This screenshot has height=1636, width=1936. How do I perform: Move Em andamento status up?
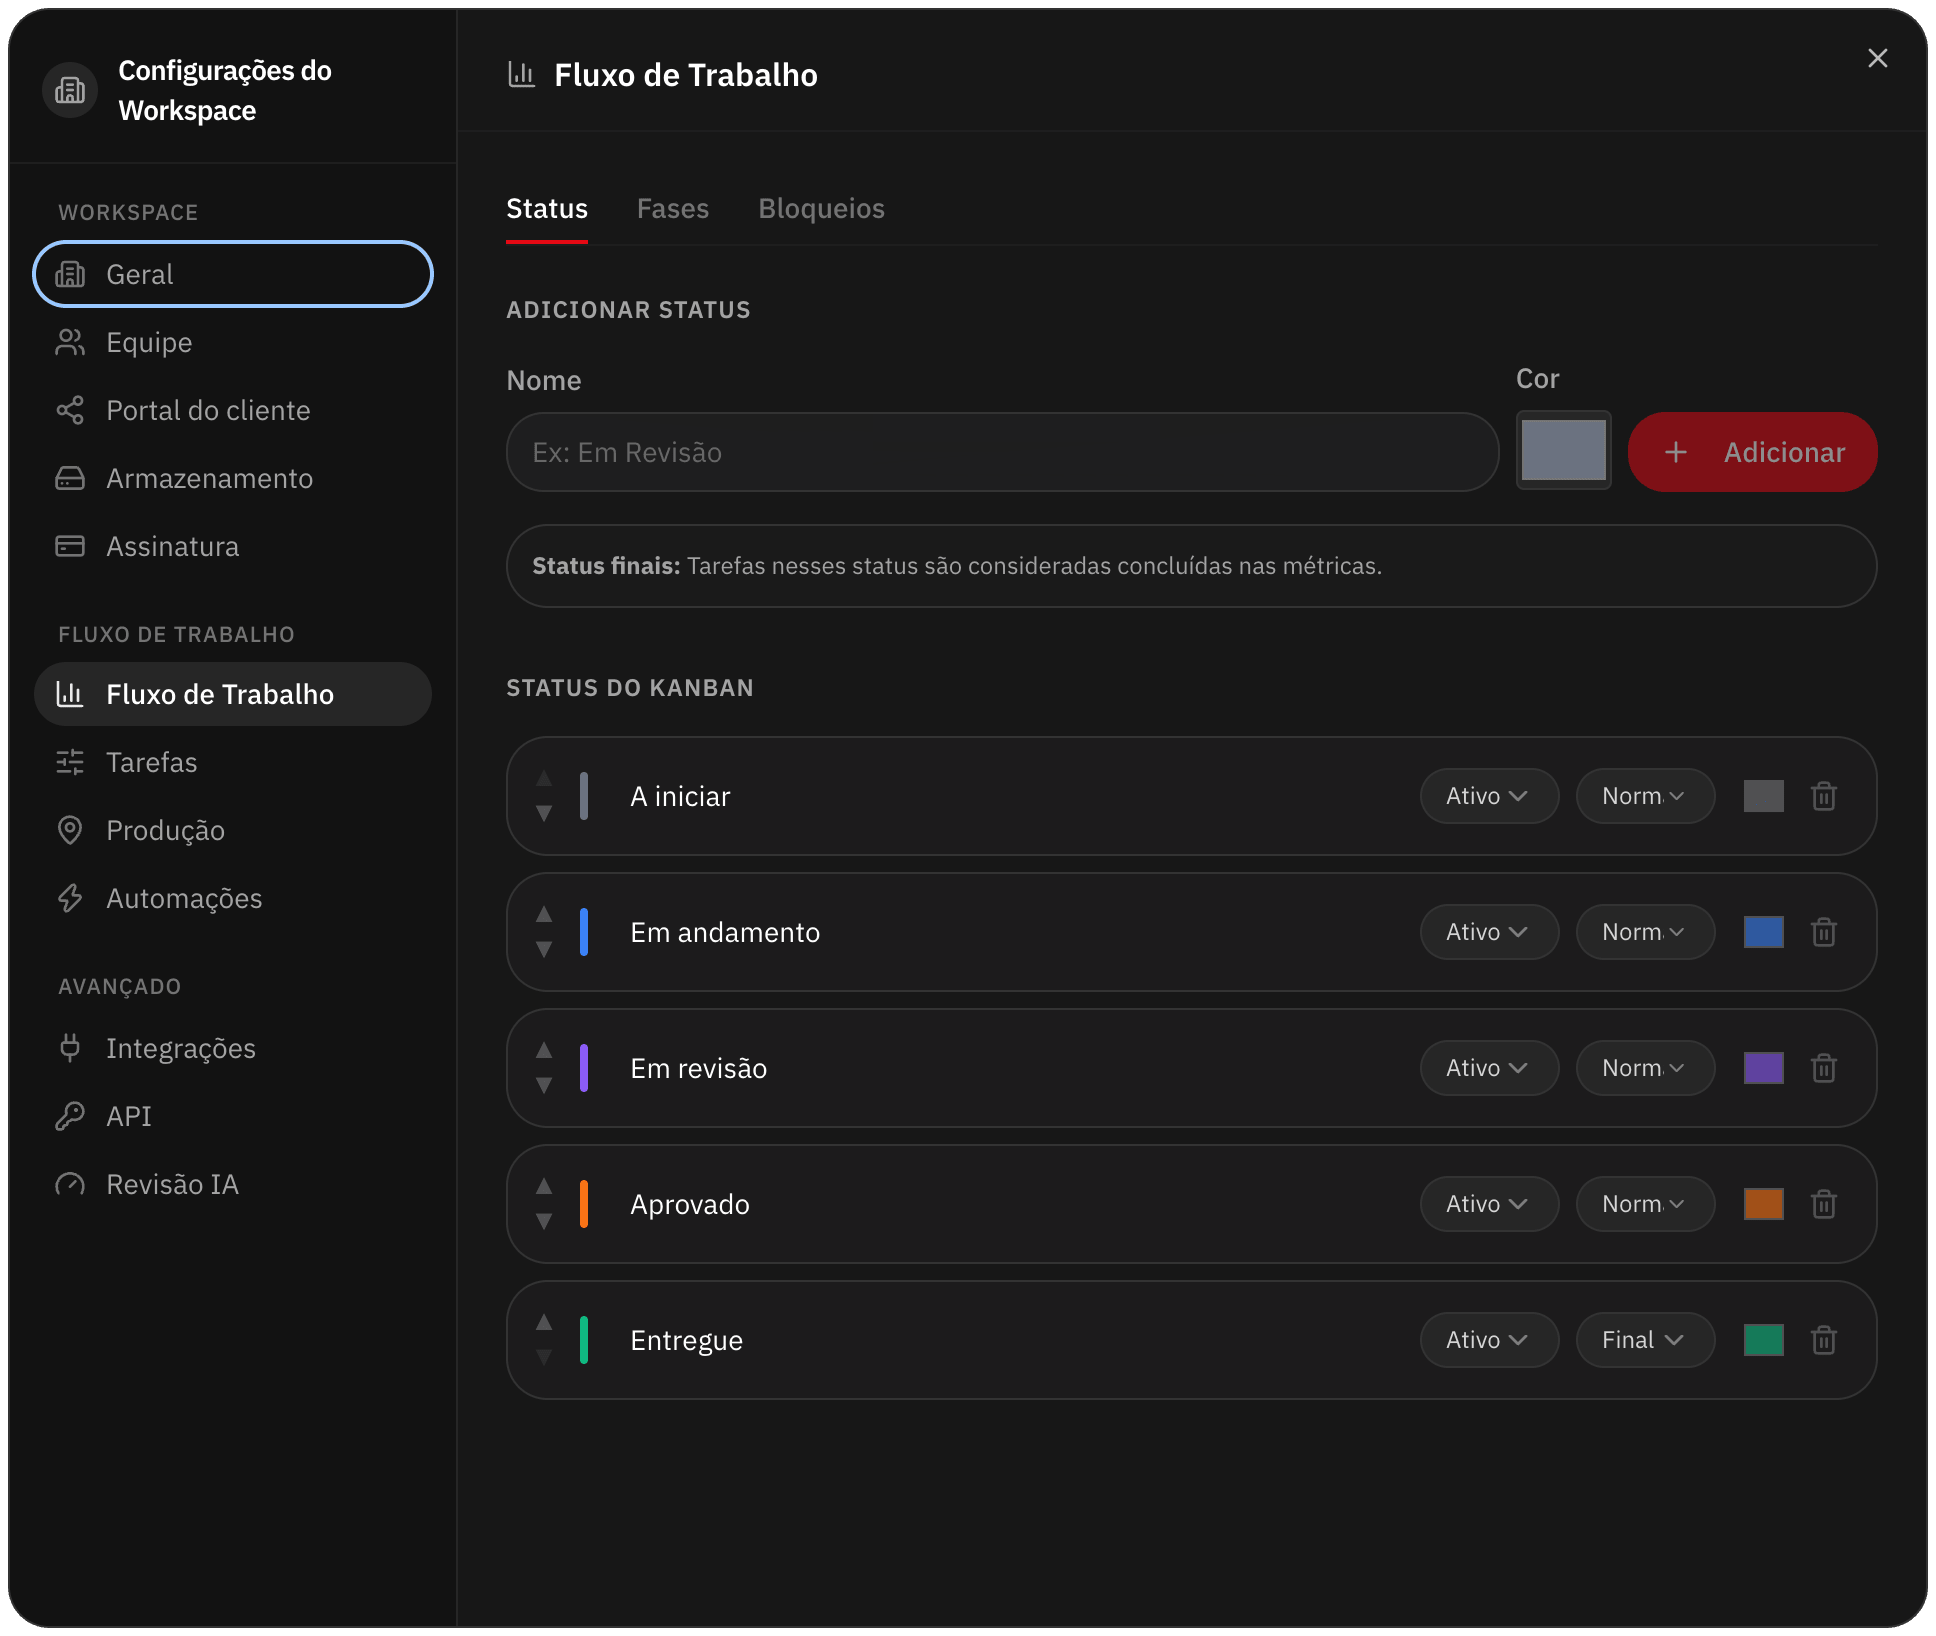pyautogui.click(x=544, y=914)
